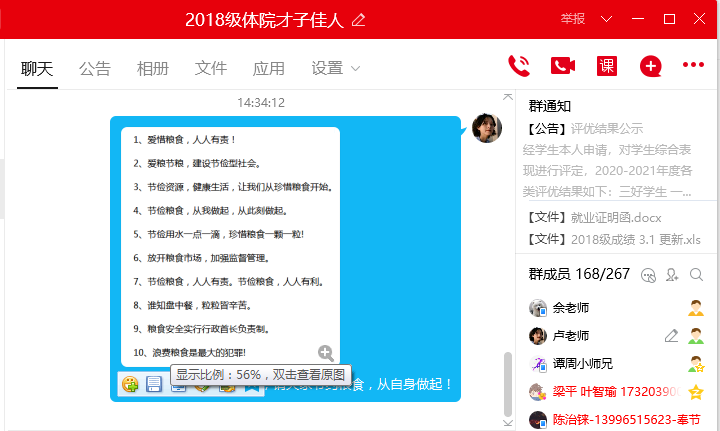Screen dimensions: 720x431
Task: Open the 文件 files tab
Action: point(211,68)
